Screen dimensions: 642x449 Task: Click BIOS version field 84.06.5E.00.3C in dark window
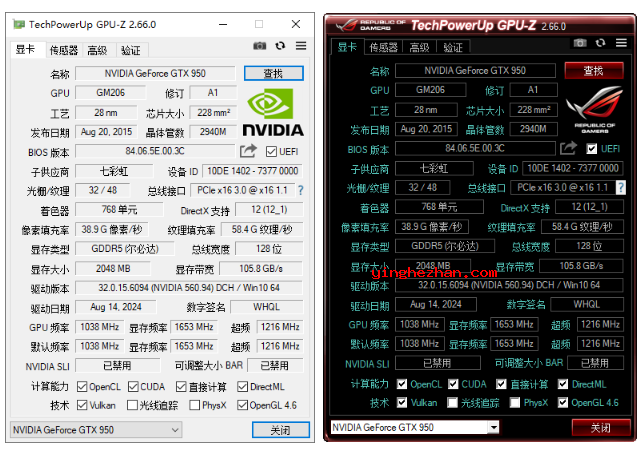(x=475, y=148)
